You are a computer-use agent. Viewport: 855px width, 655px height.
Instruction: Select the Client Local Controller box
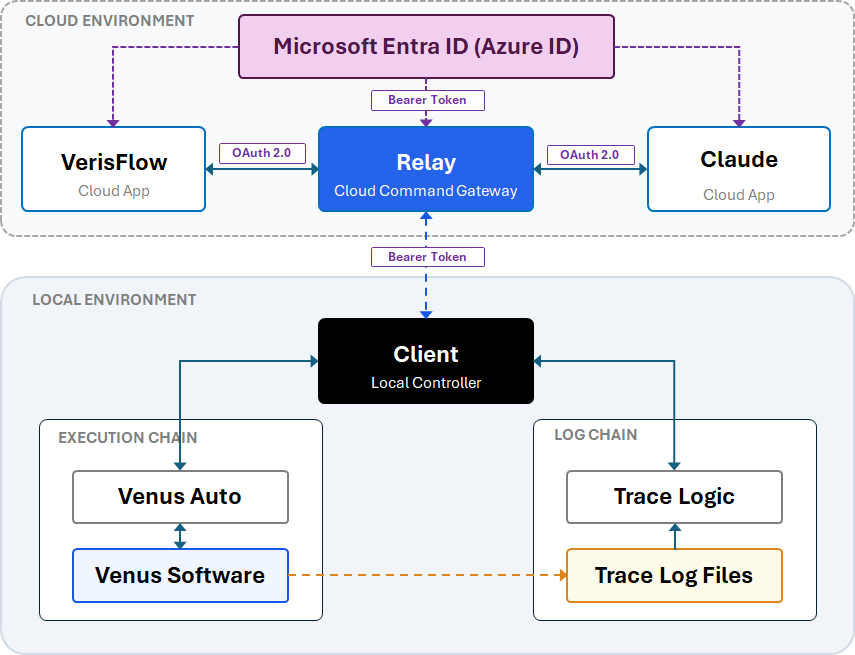[426, 361]
